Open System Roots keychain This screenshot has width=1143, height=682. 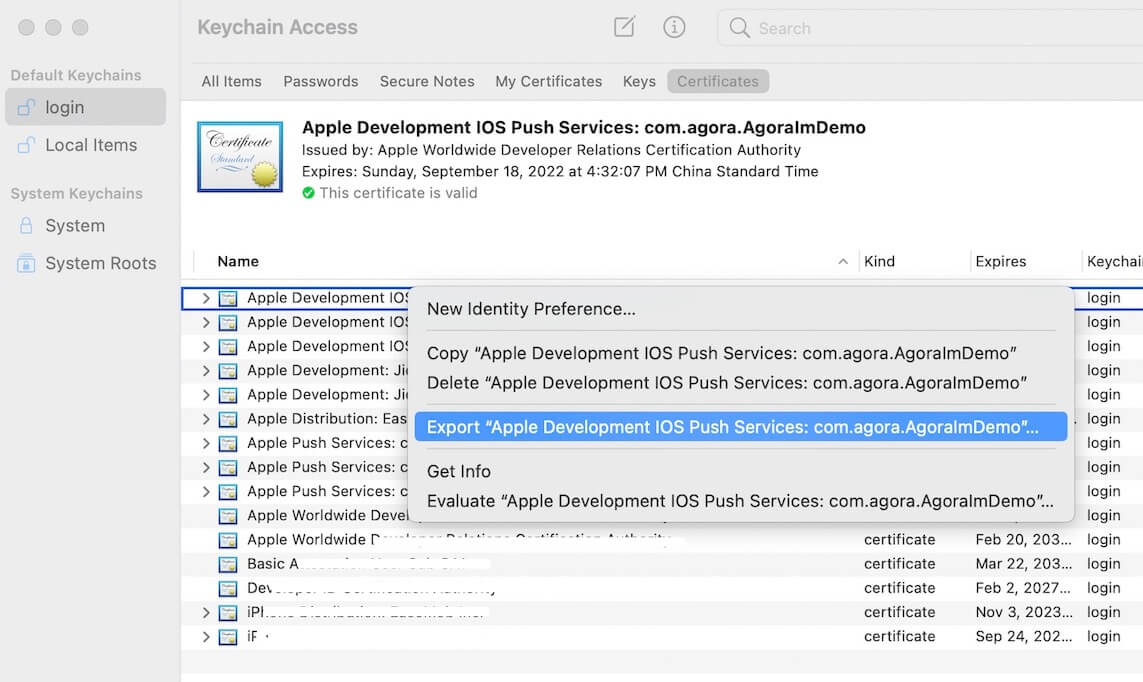100,263
